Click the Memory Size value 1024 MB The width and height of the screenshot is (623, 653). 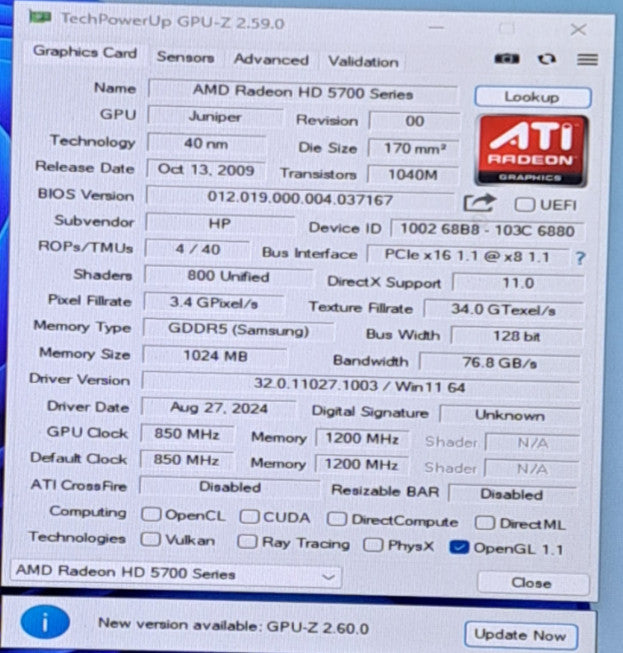[x=215, y=356]
